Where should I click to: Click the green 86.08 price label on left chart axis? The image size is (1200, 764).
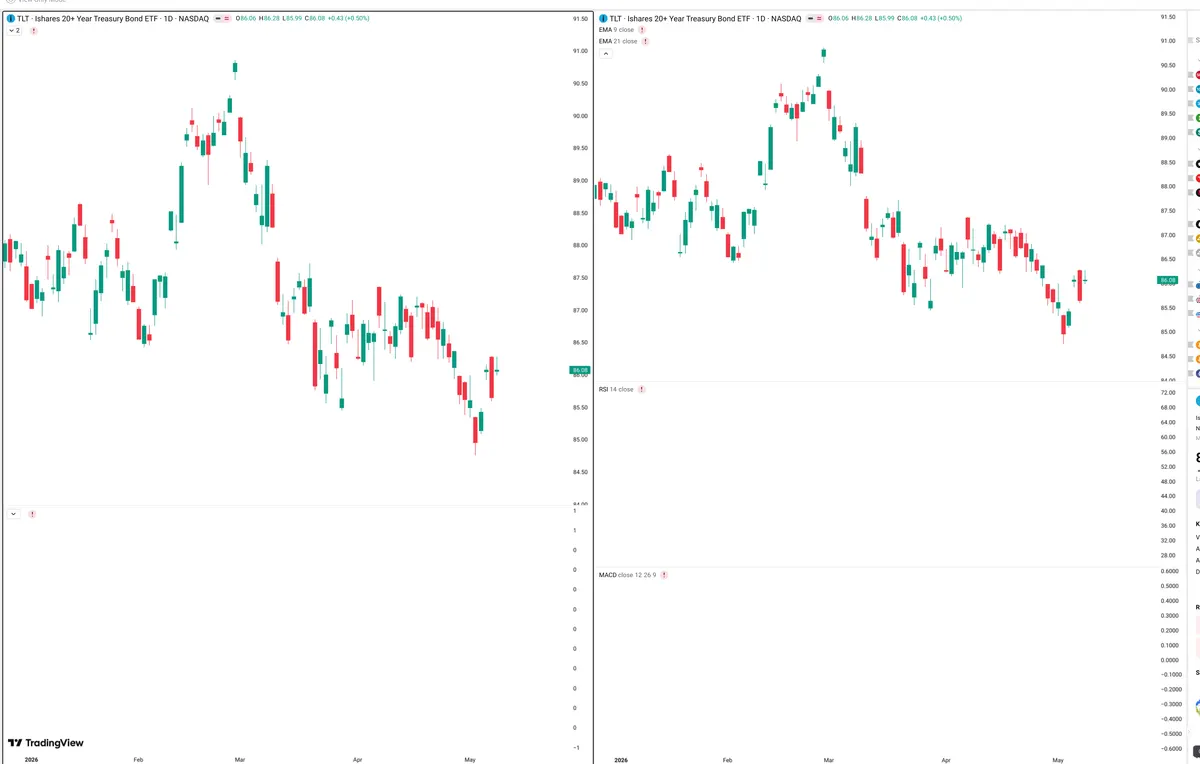[580, 371]
